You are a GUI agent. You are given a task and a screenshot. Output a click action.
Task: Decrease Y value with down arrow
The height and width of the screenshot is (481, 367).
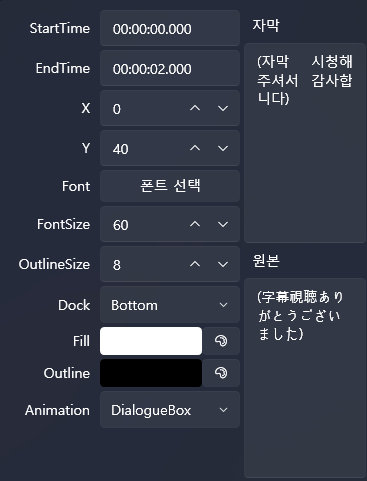coord(223,148)
